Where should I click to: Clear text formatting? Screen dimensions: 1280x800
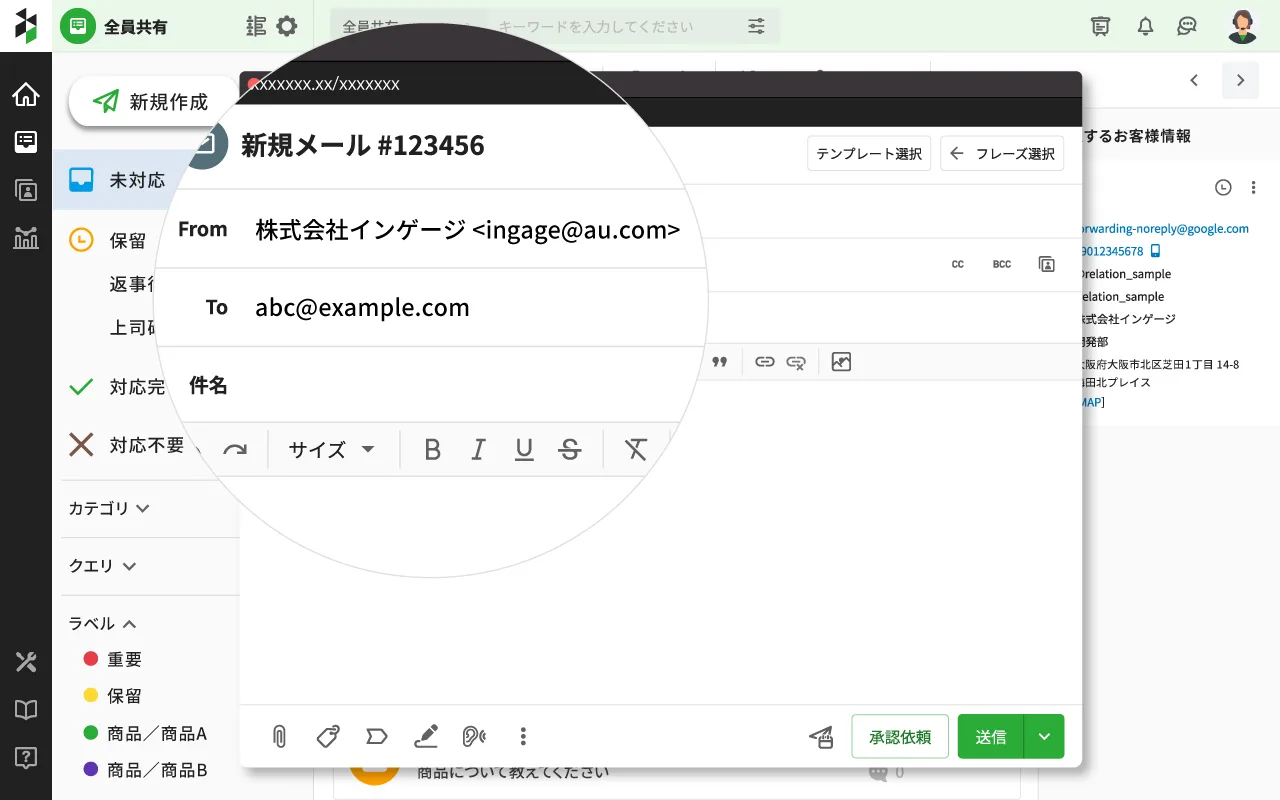[636, 450]
